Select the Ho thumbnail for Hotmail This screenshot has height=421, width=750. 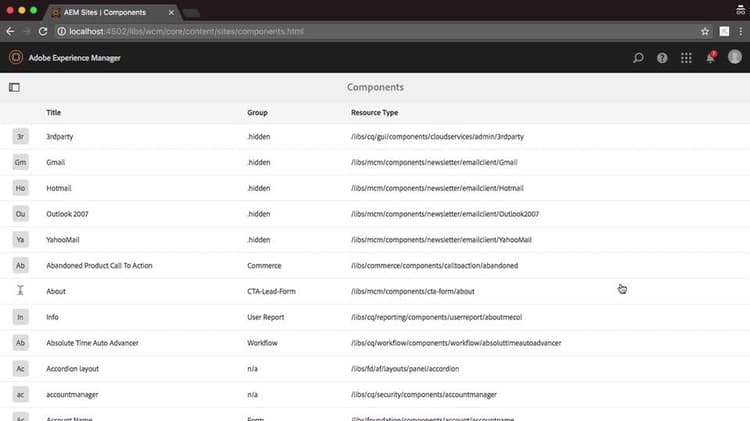[21, 188]
